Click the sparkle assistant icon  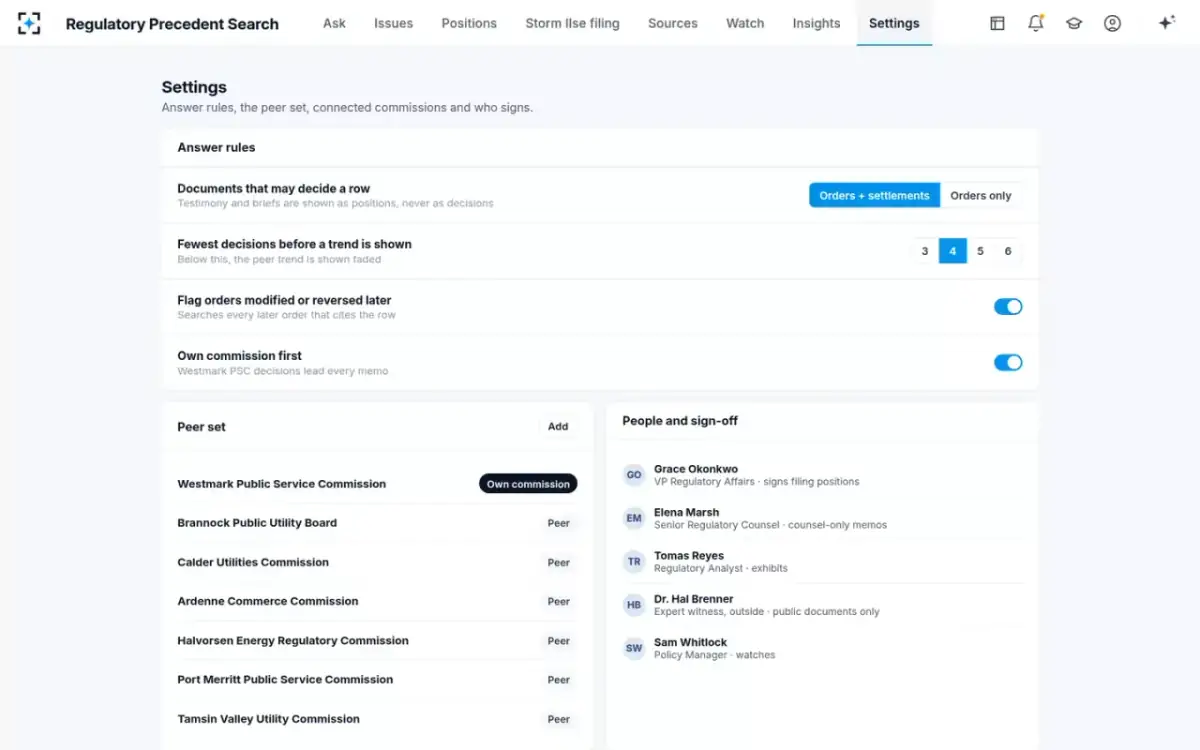tap(1166, 23)
